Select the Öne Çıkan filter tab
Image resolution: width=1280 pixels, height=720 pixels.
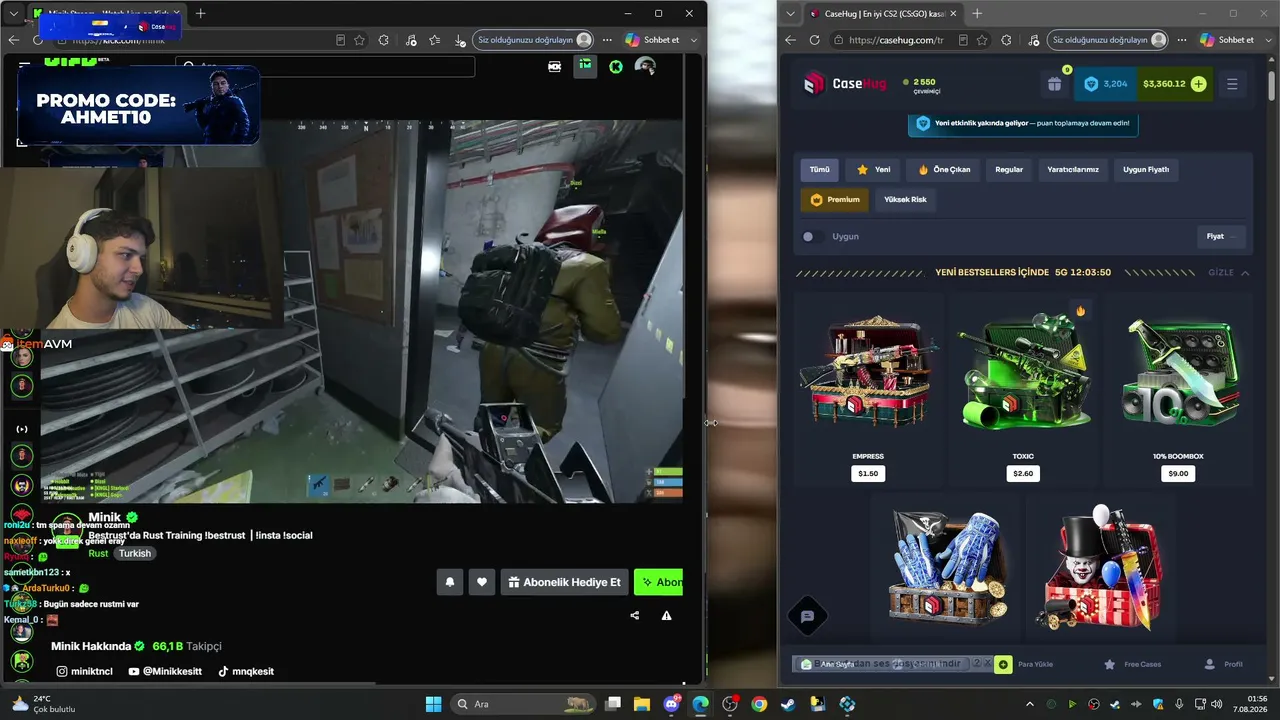coord(944,170)
